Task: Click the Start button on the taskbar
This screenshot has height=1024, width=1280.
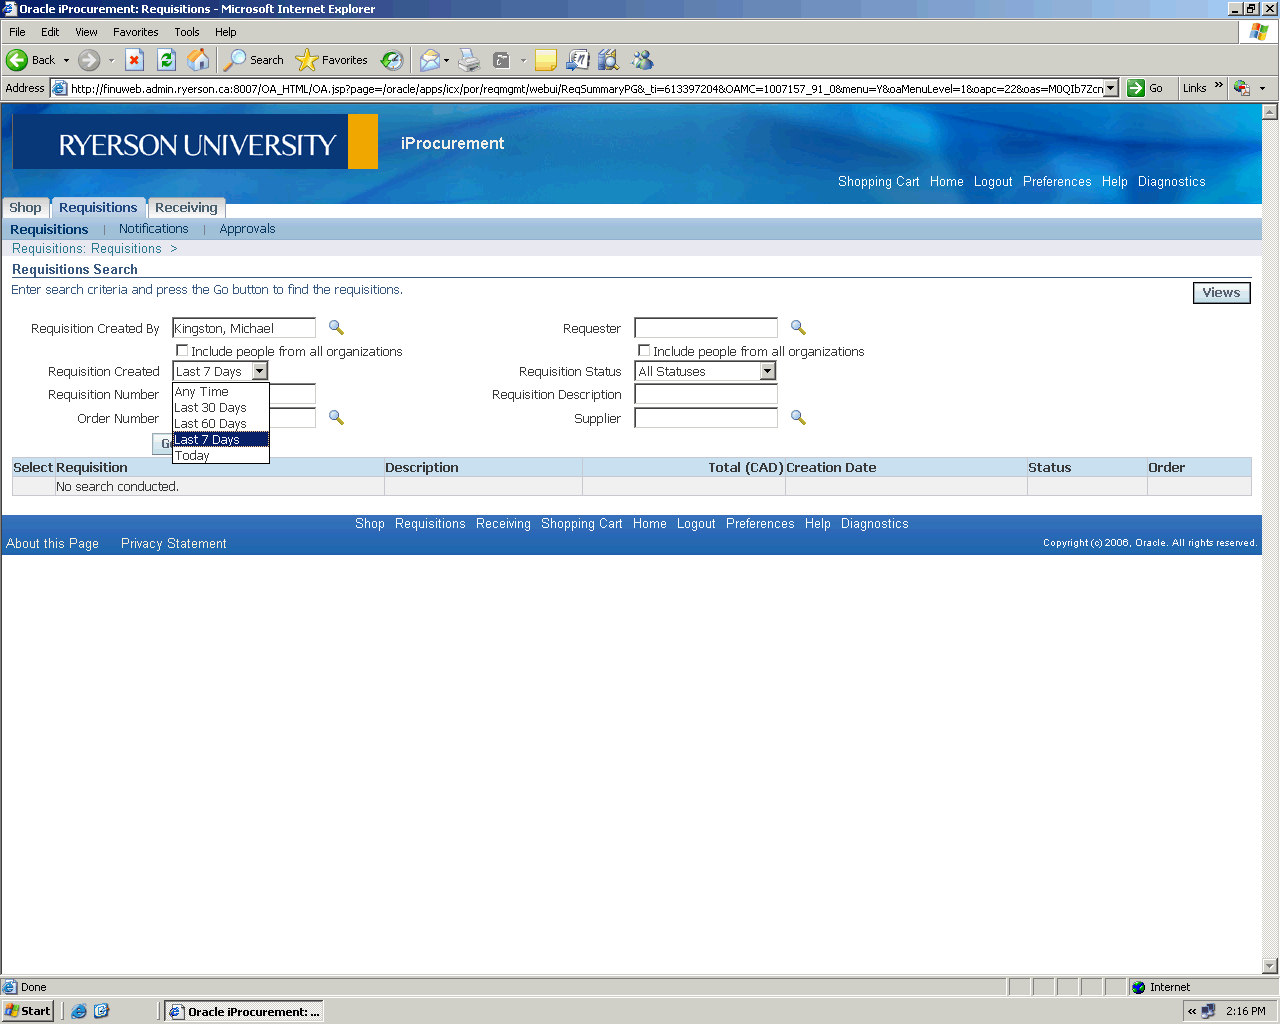Action: pos(28,1011)
